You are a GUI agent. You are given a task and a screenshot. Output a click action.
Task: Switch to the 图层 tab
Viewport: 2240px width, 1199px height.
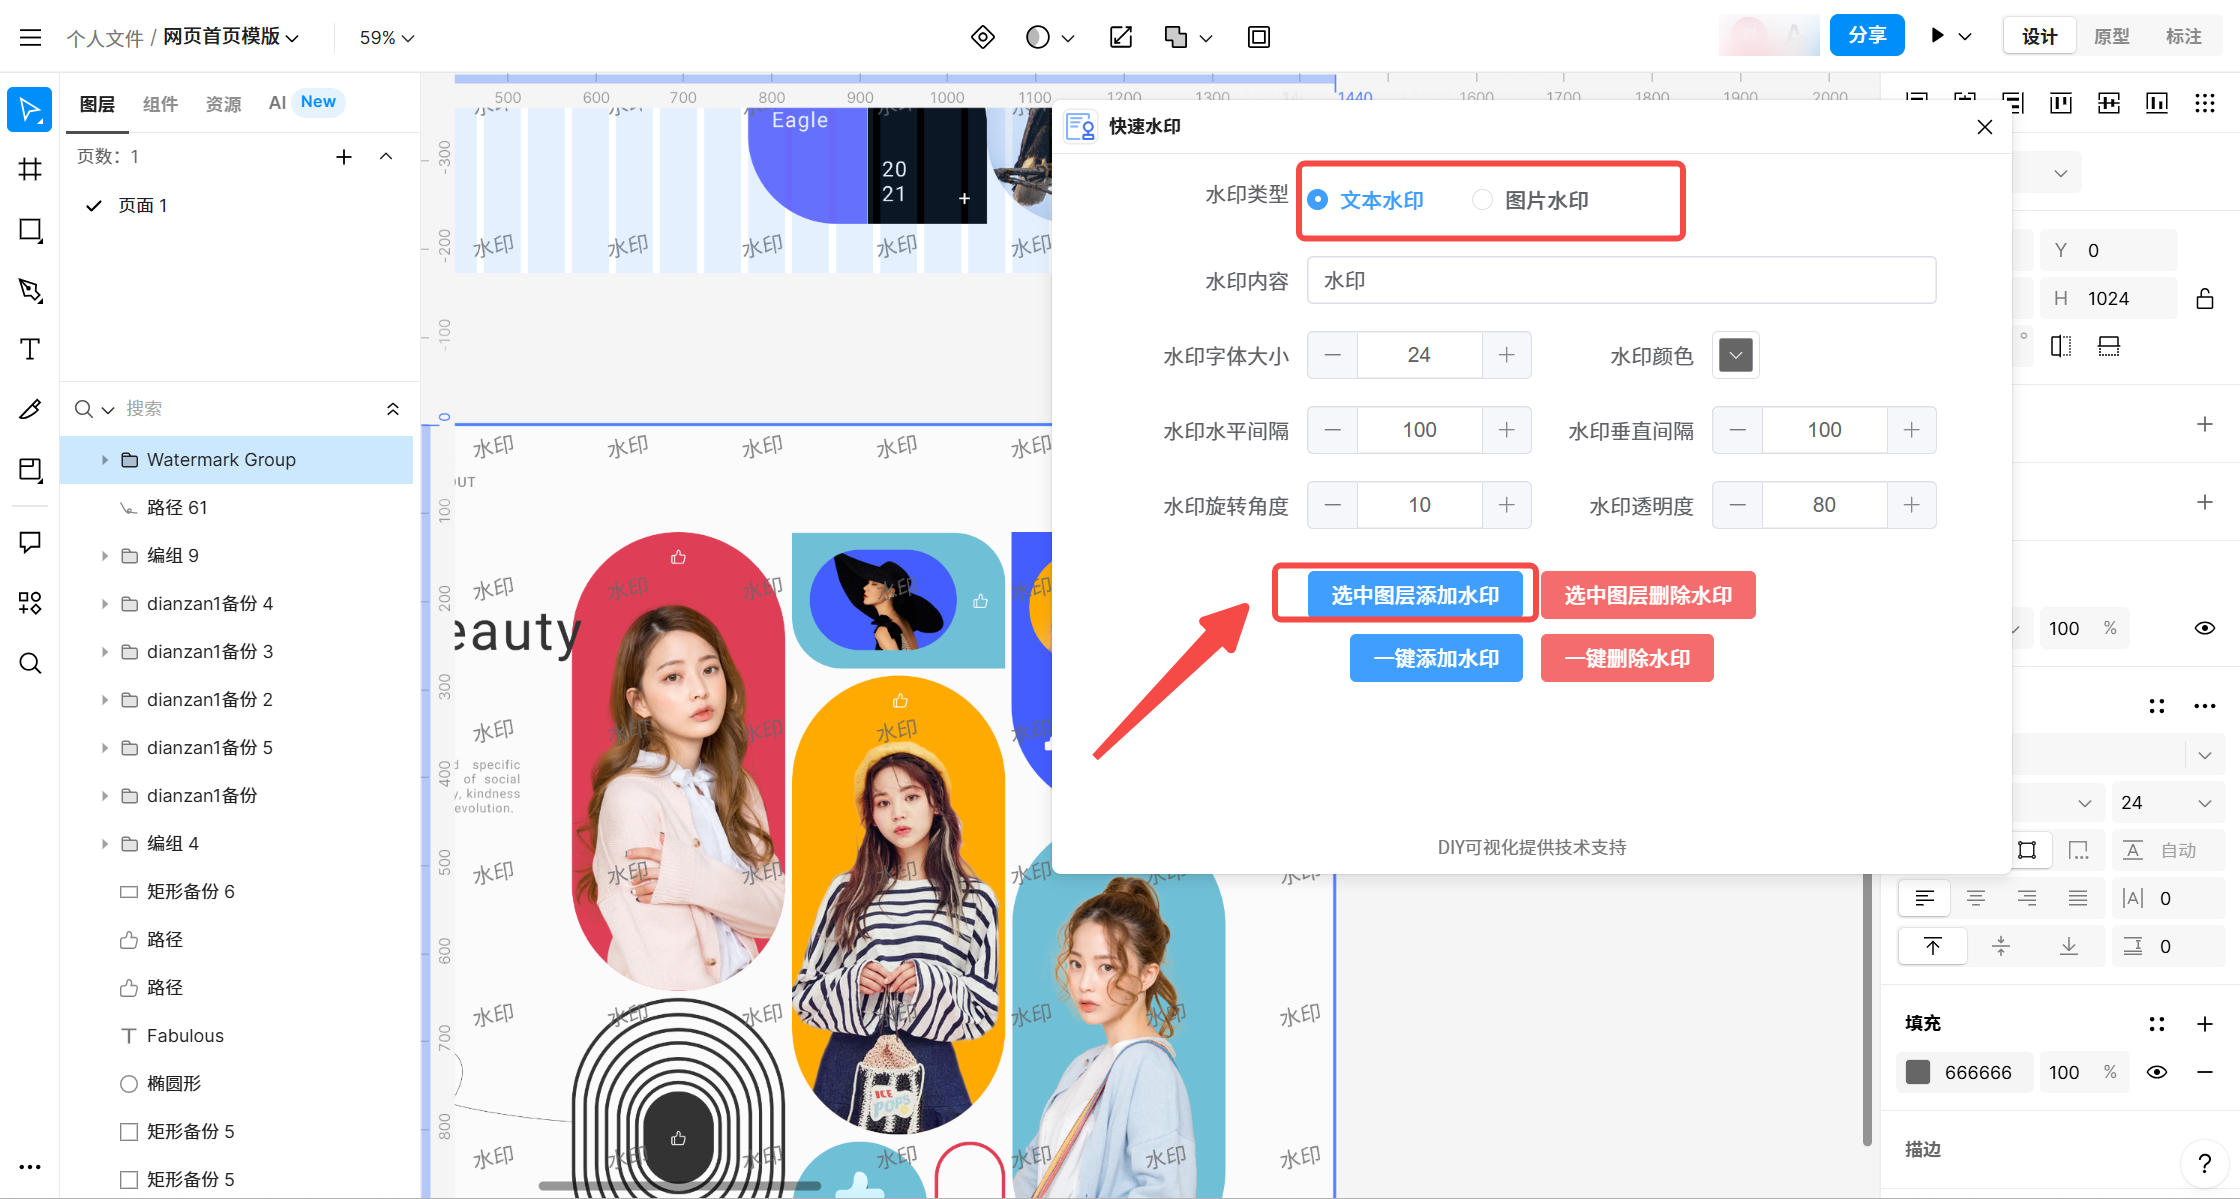(97, 104)
